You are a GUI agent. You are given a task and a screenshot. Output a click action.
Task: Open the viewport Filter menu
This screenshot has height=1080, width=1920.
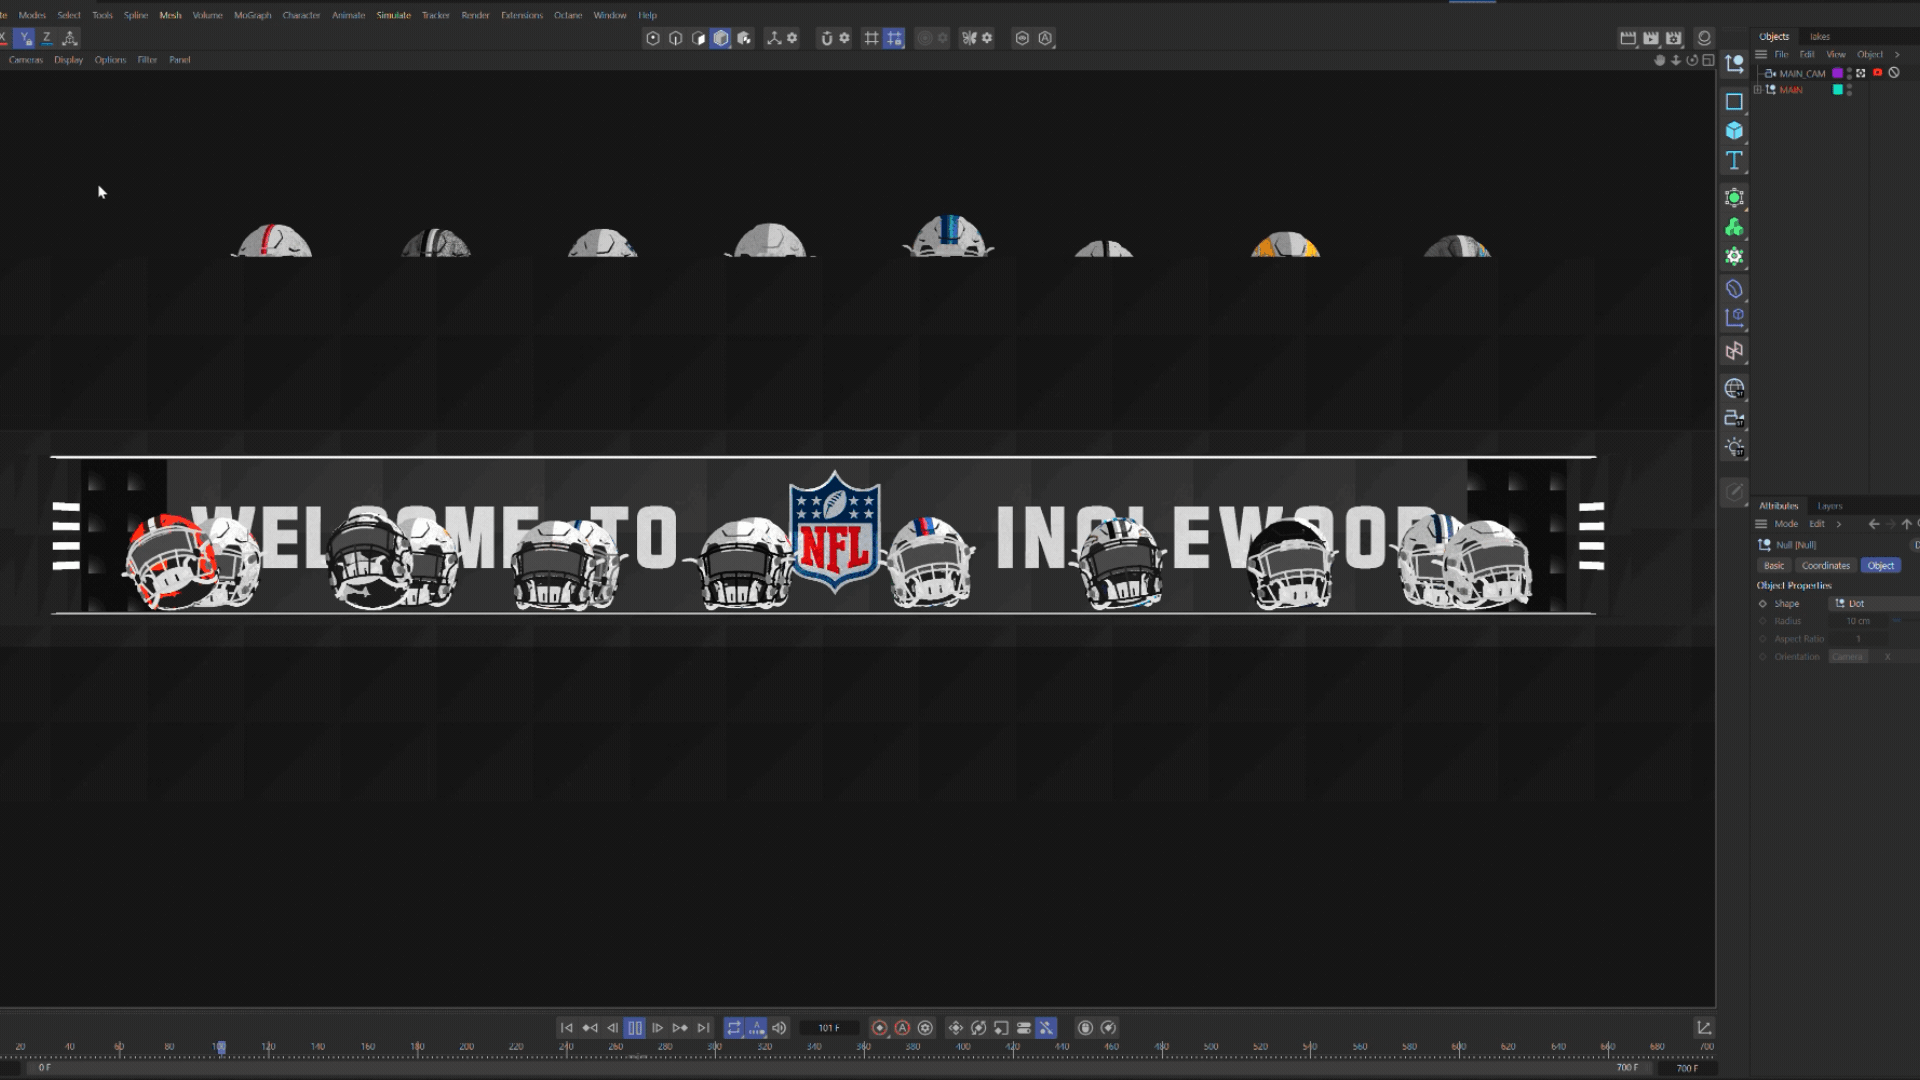[x=147, y=60]
